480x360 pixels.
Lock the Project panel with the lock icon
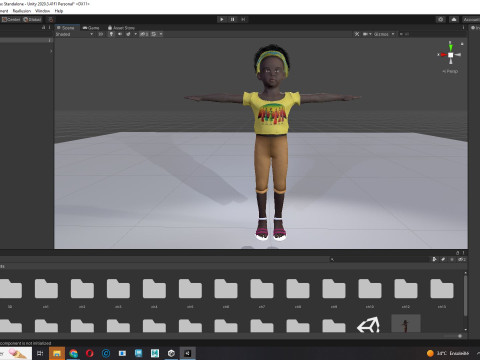coord(457,253)
